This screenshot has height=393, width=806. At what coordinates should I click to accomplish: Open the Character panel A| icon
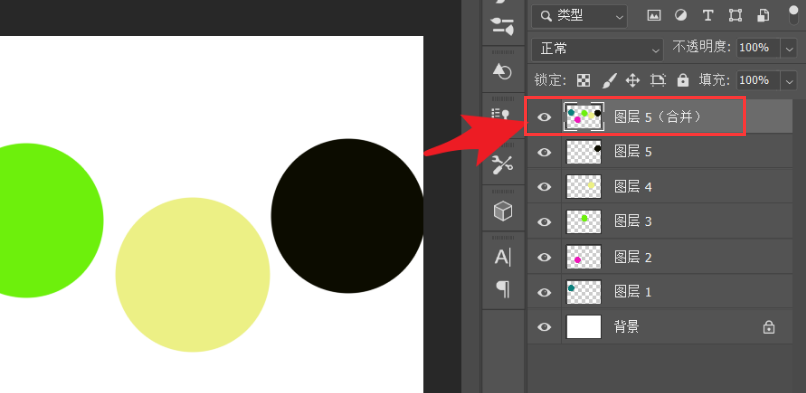(x=503, y=256)
